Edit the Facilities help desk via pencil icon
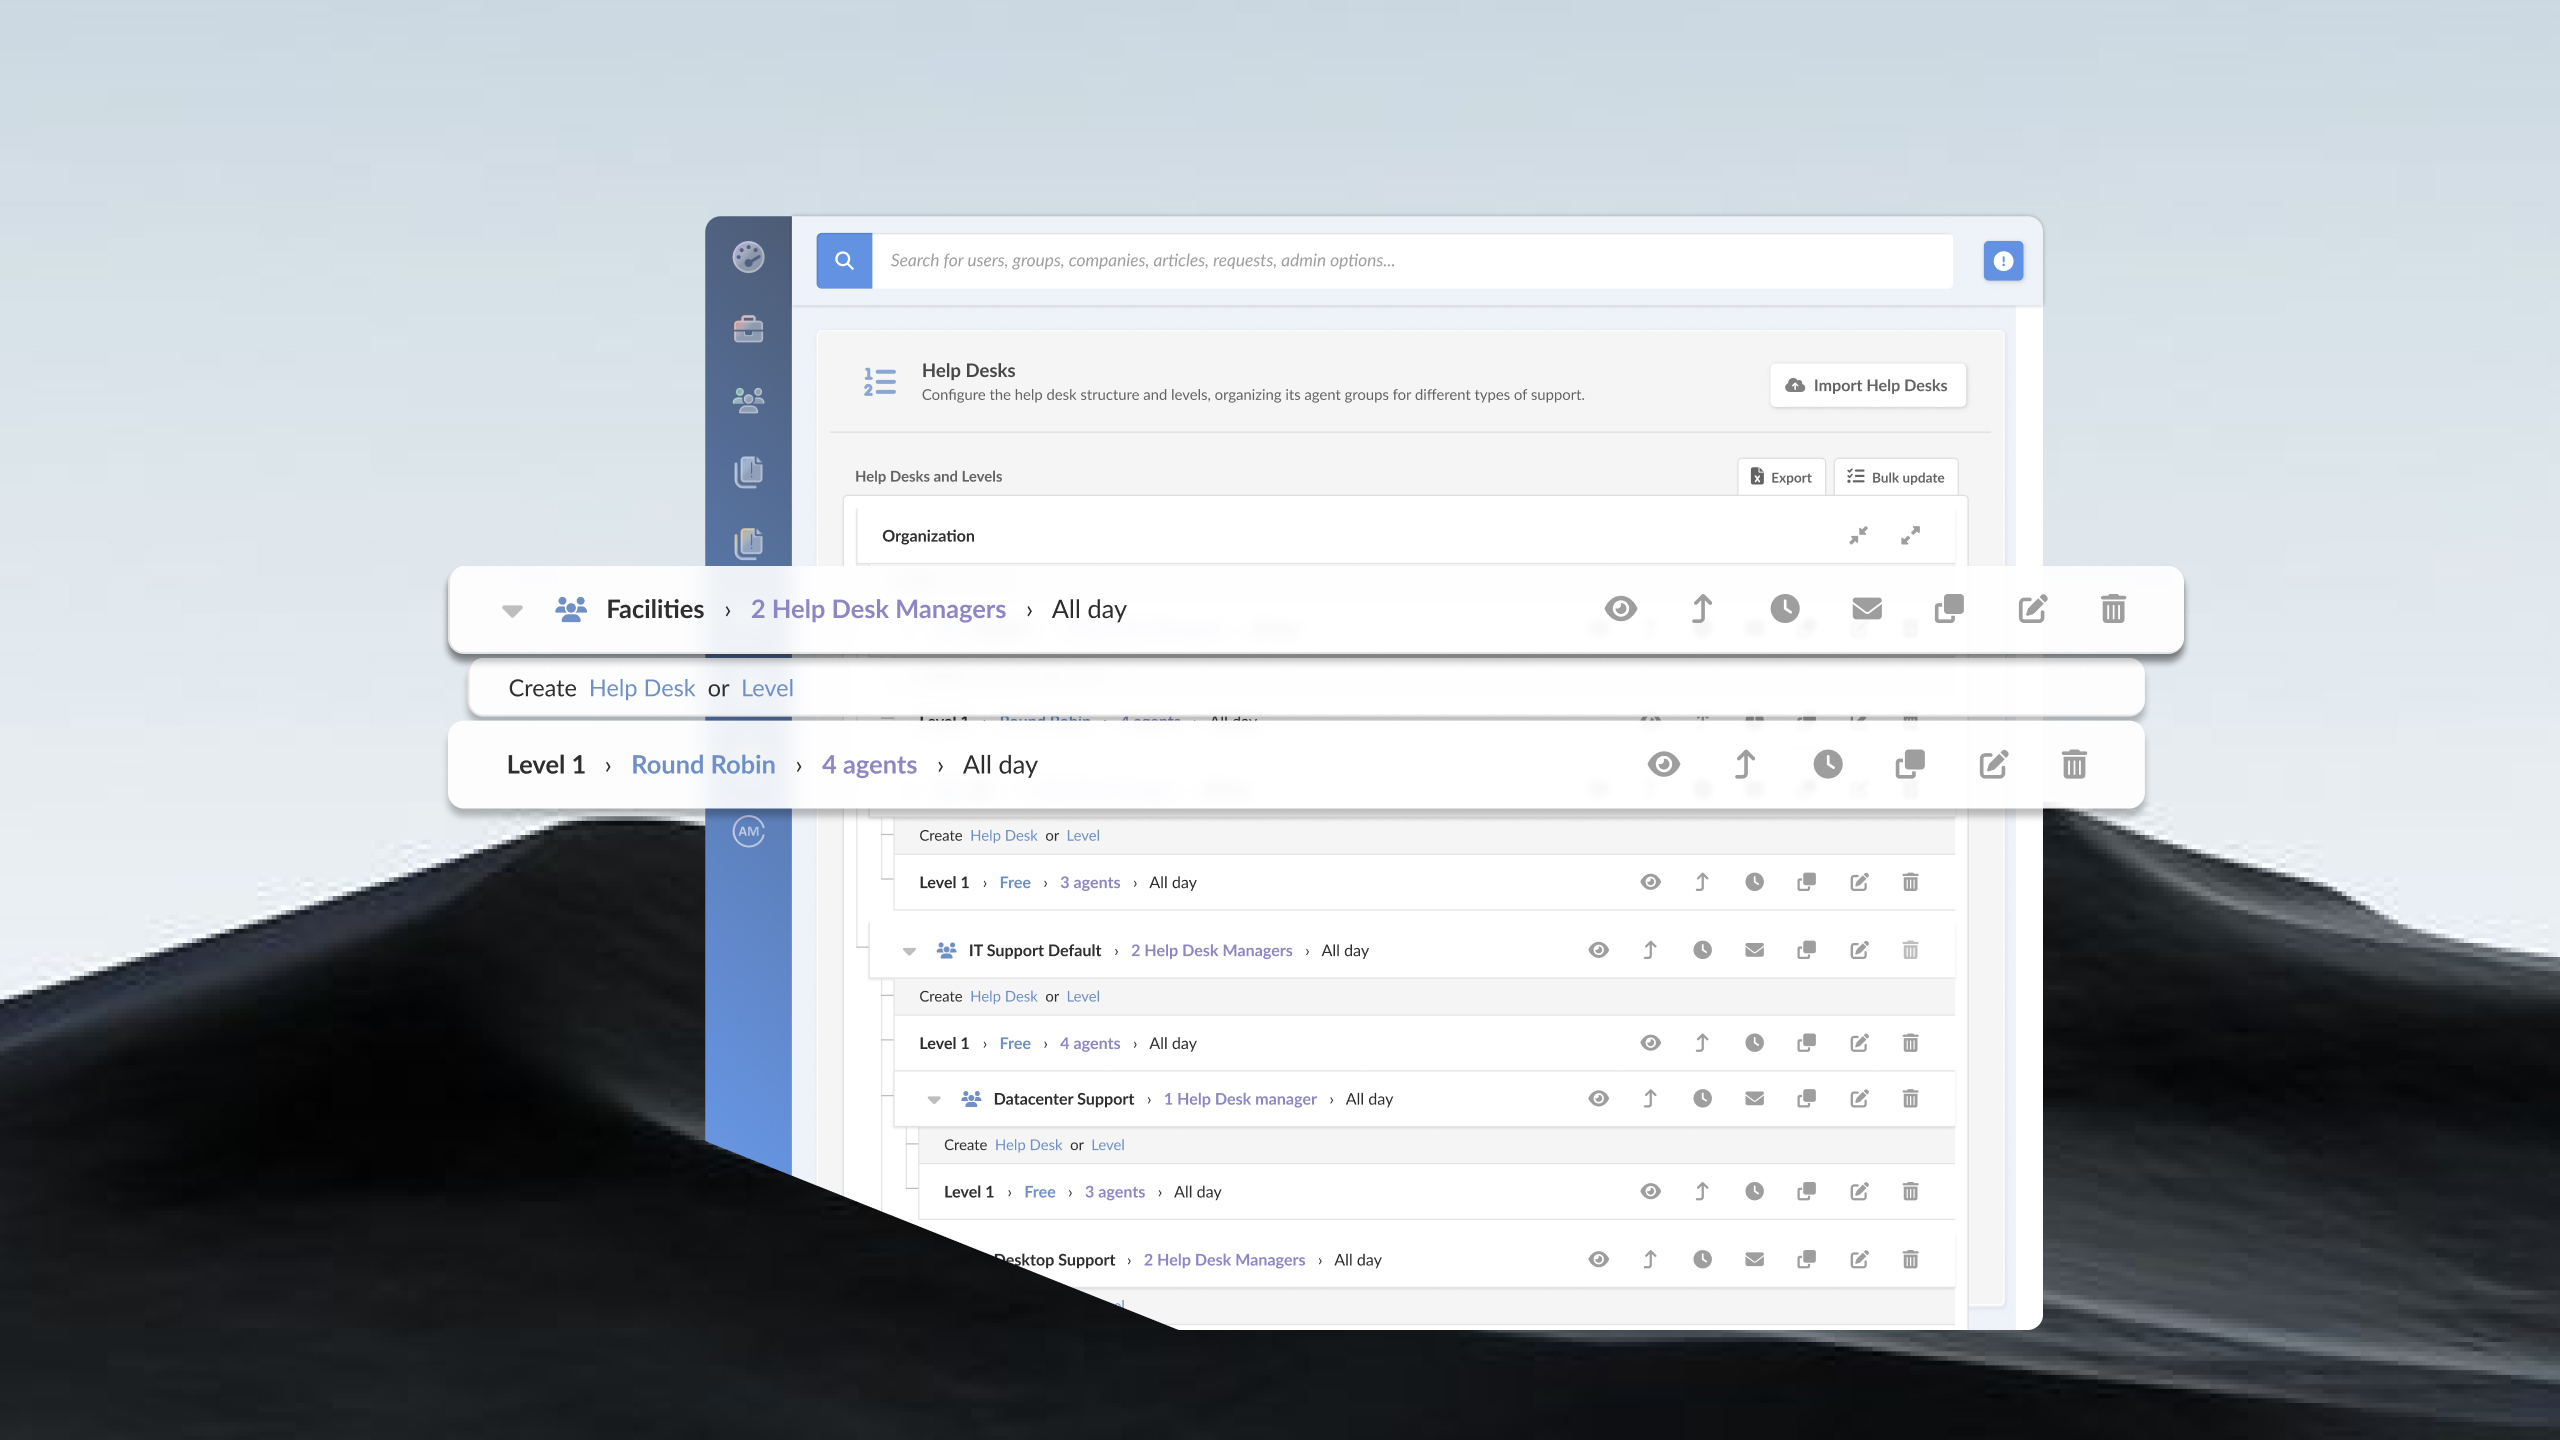 click(x=2032, y=609)
